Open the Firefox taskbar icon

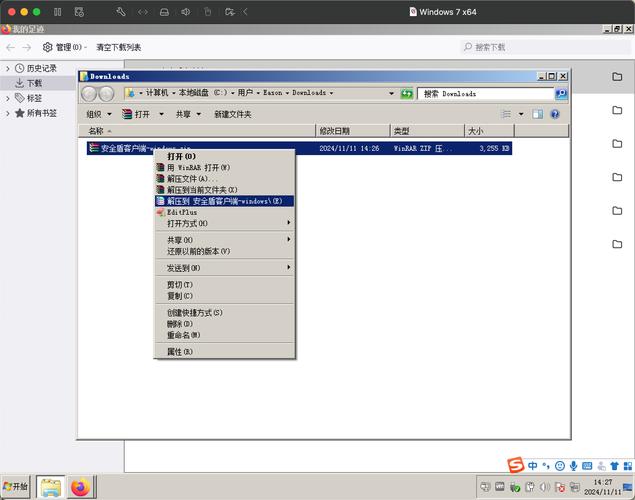tap(81, 487)
